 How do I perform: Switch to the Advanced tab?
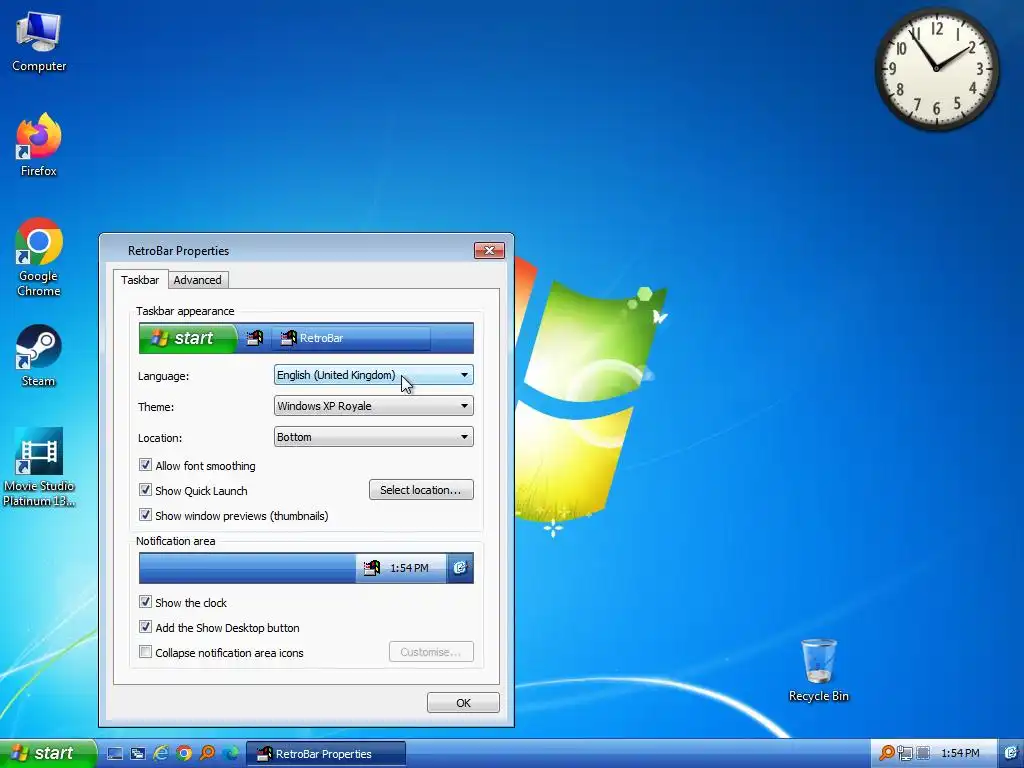(197, 280)
